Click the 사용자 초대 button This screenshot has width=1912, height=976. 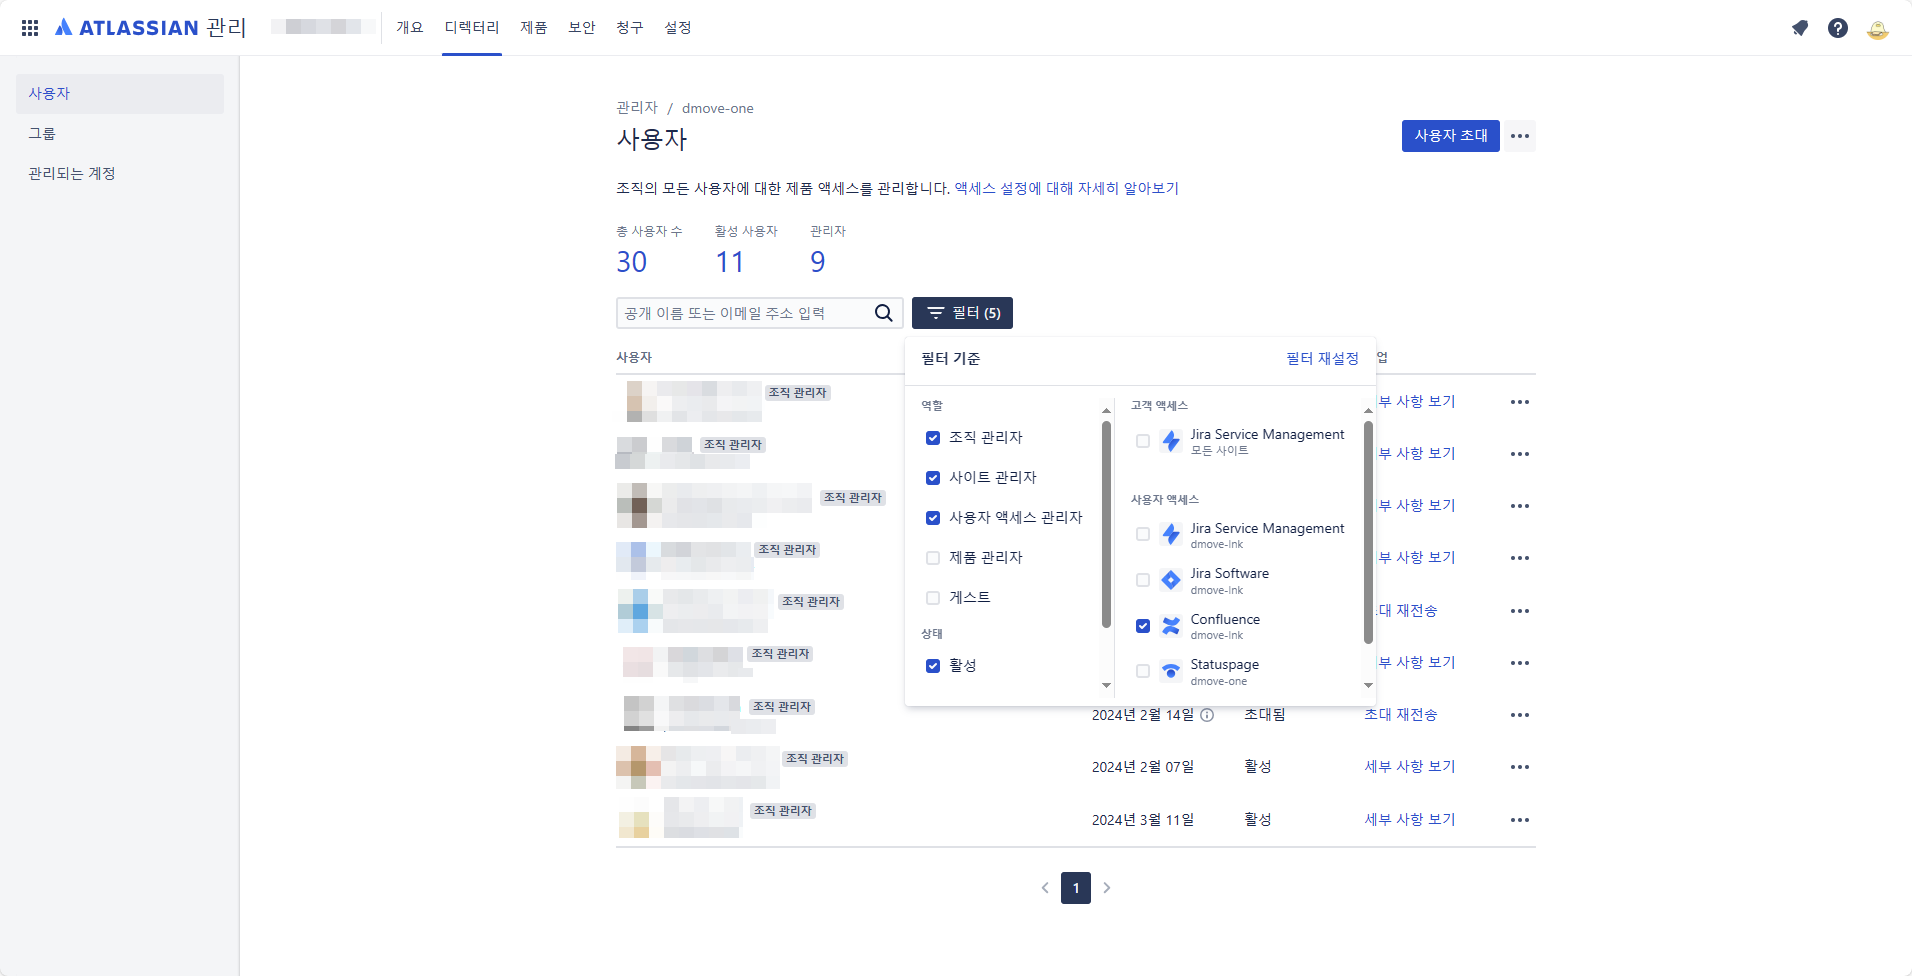click(1451, 136)
